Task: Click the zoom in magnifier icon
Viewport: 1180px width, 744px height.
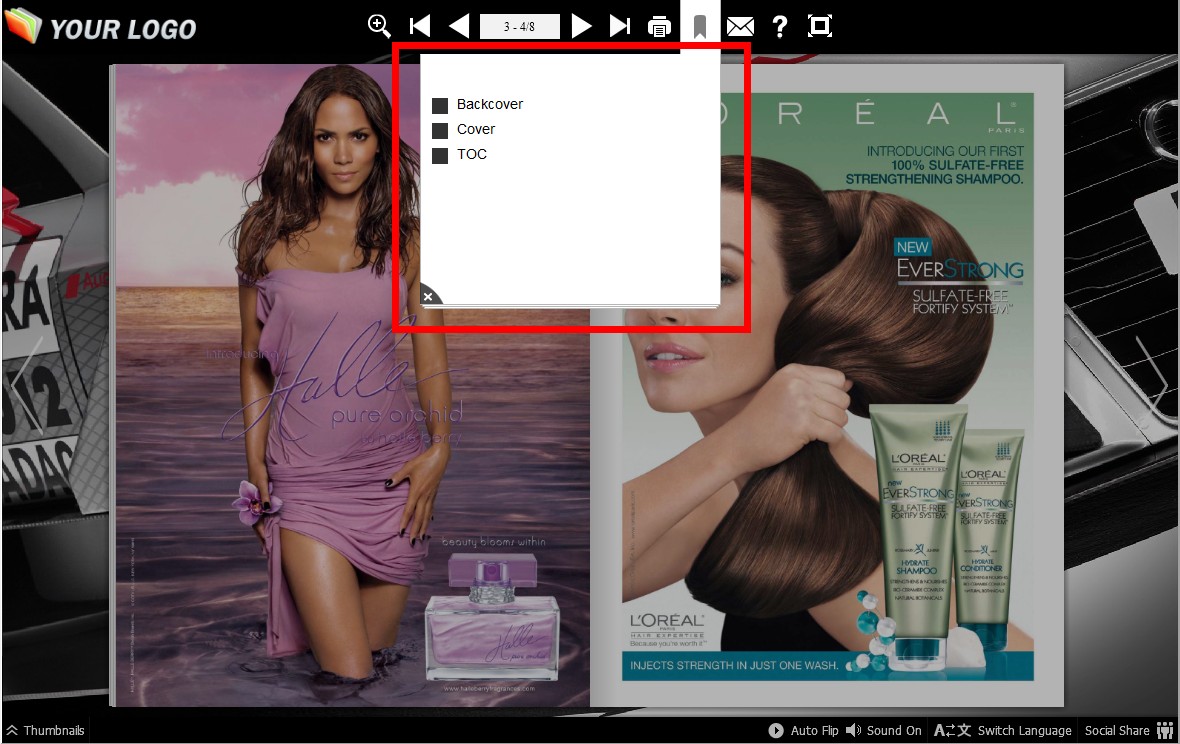Action: point(379,26)
